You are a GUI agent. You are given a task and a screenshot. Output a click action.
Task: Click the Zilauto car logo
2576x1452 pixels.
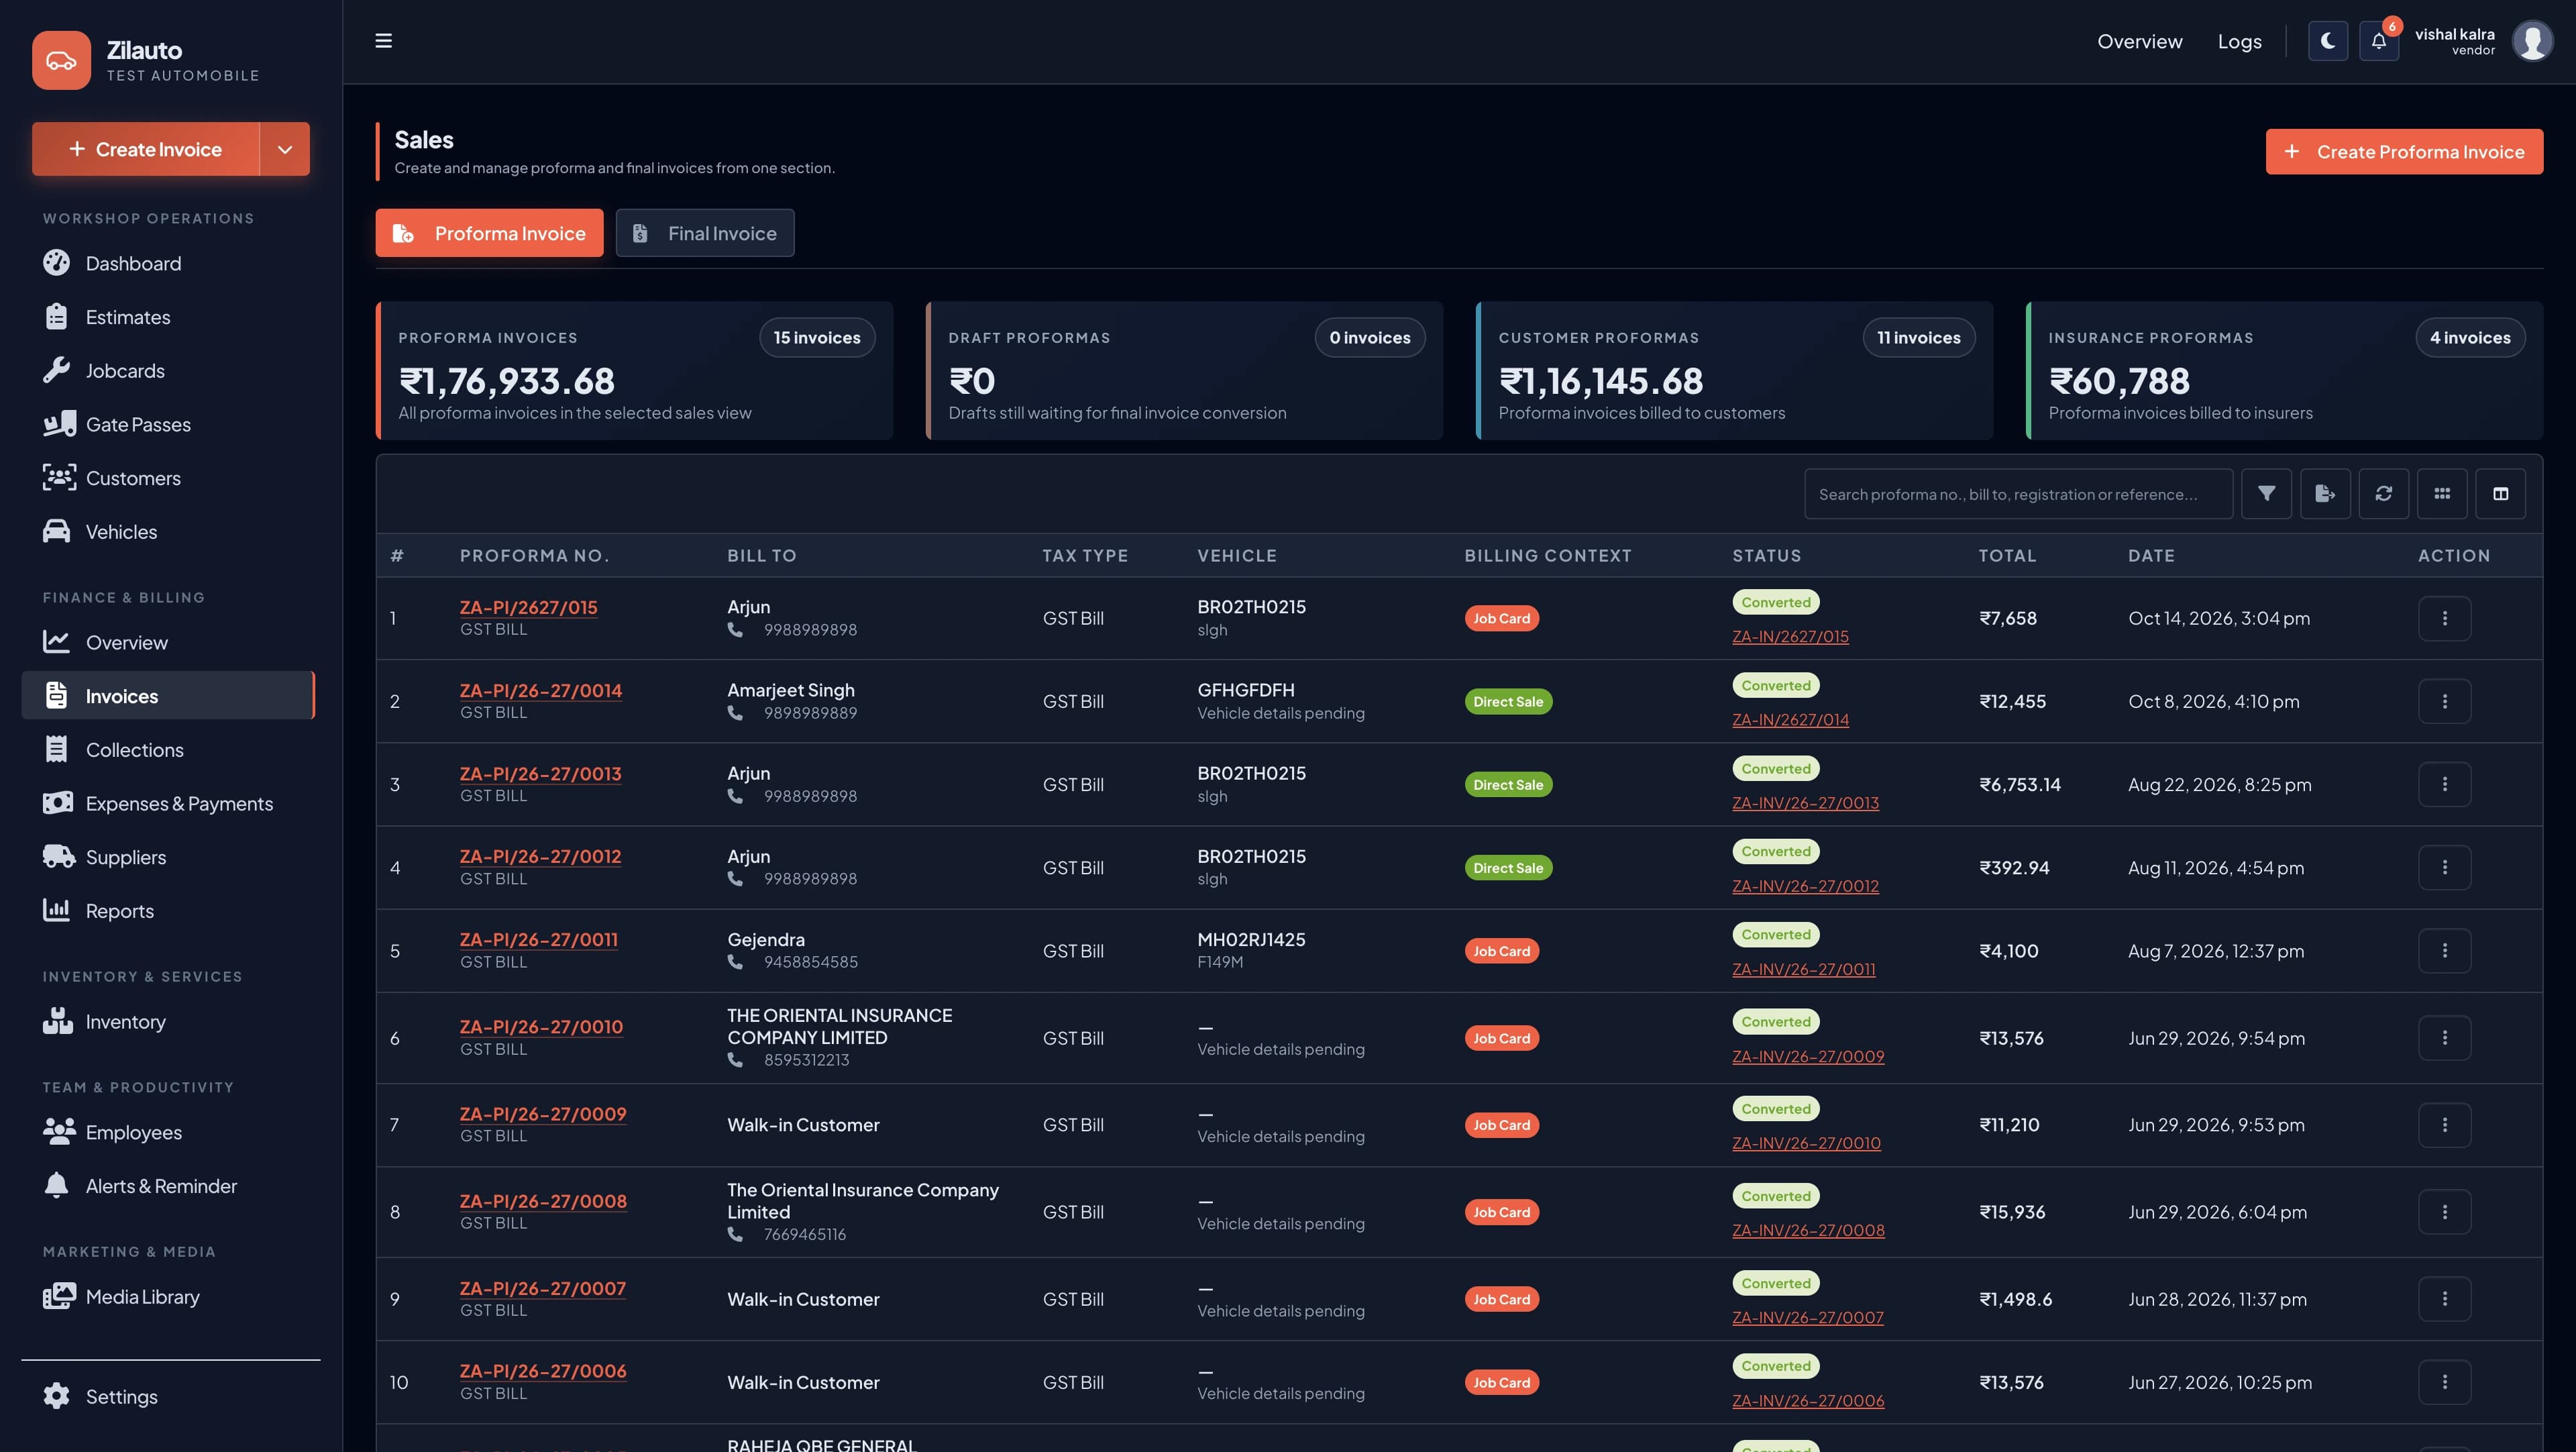pos(61,60)
